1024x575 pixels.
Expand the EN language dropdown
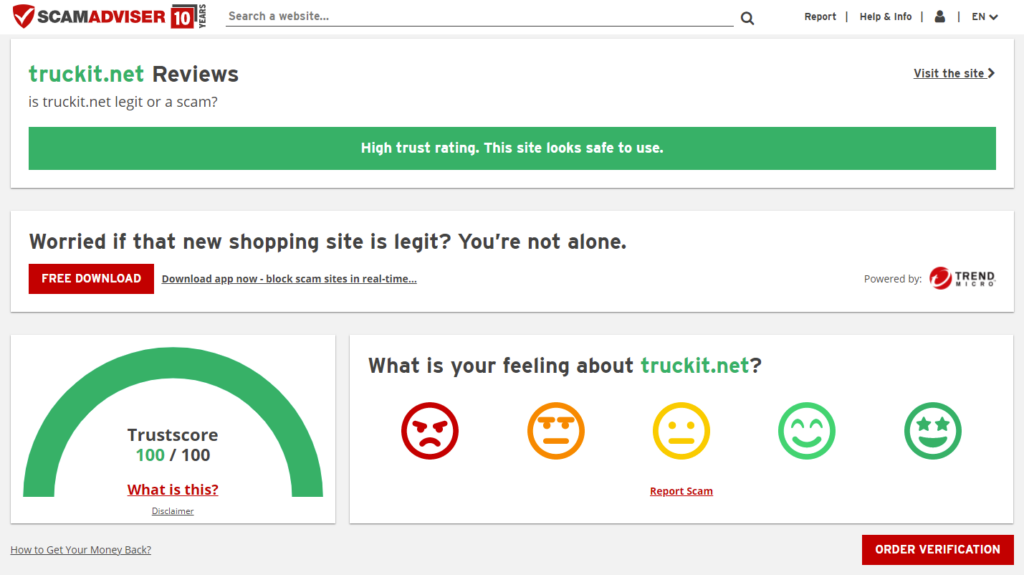(x=985, y=17)
